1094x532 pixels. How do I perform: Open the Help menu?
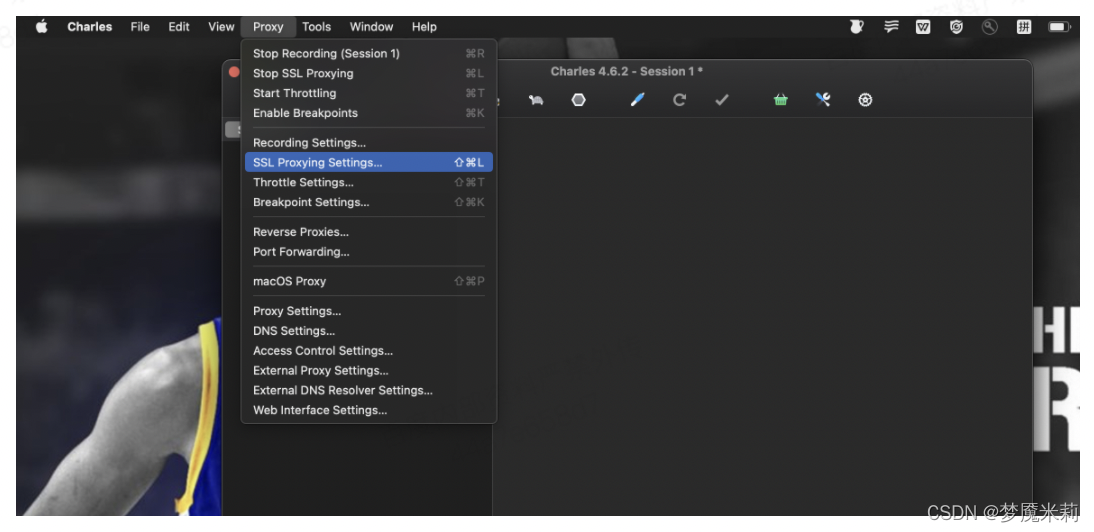(424, 26)
